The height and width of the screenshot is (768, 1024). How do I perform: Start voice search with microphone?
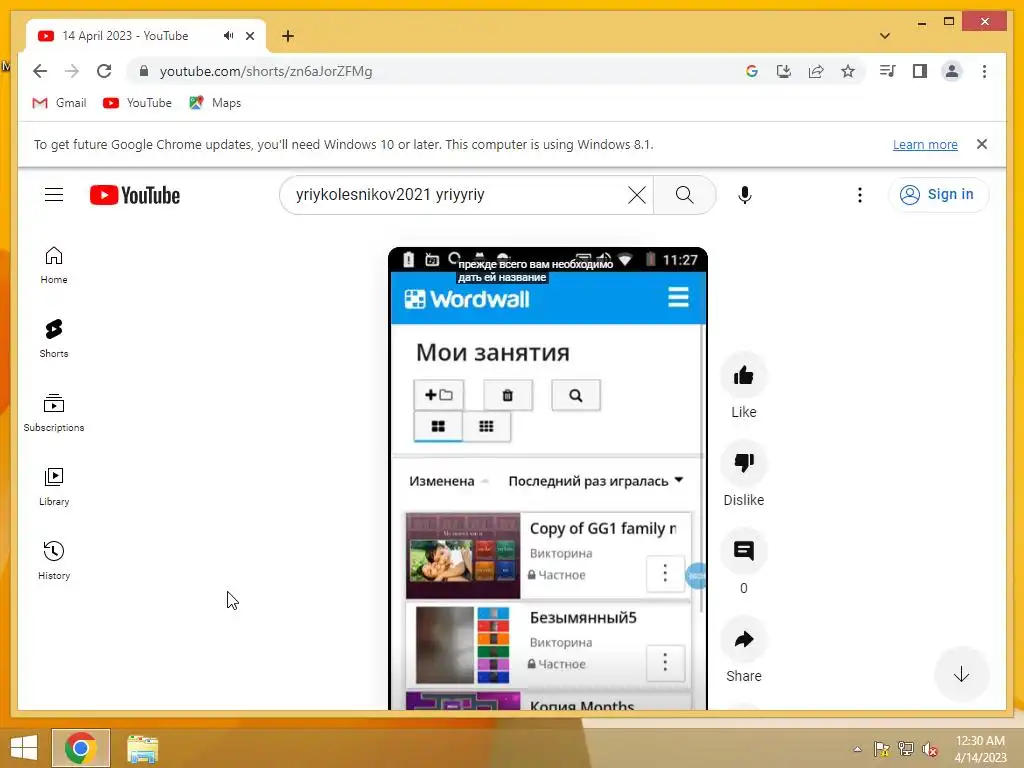pyautogui.click(x=744, y=195)
